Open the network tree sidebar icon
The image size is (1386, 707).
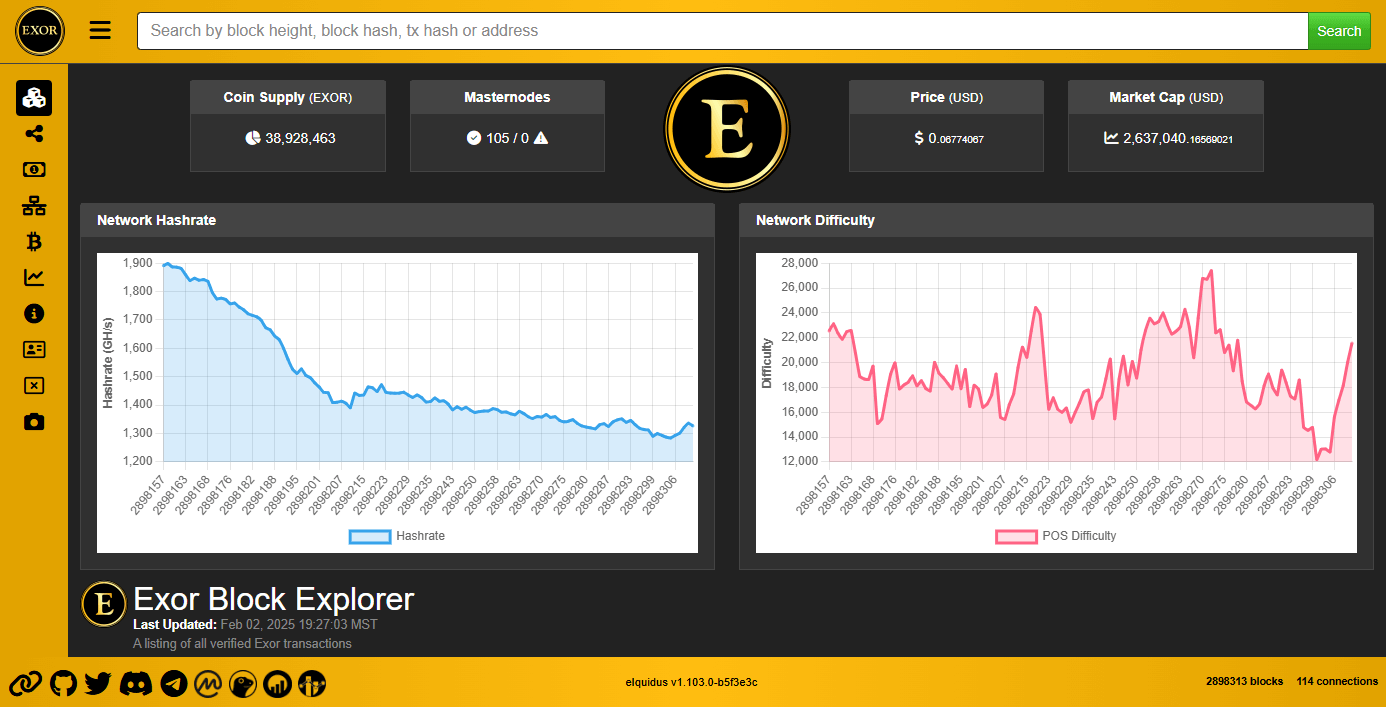tap(34, 206)
